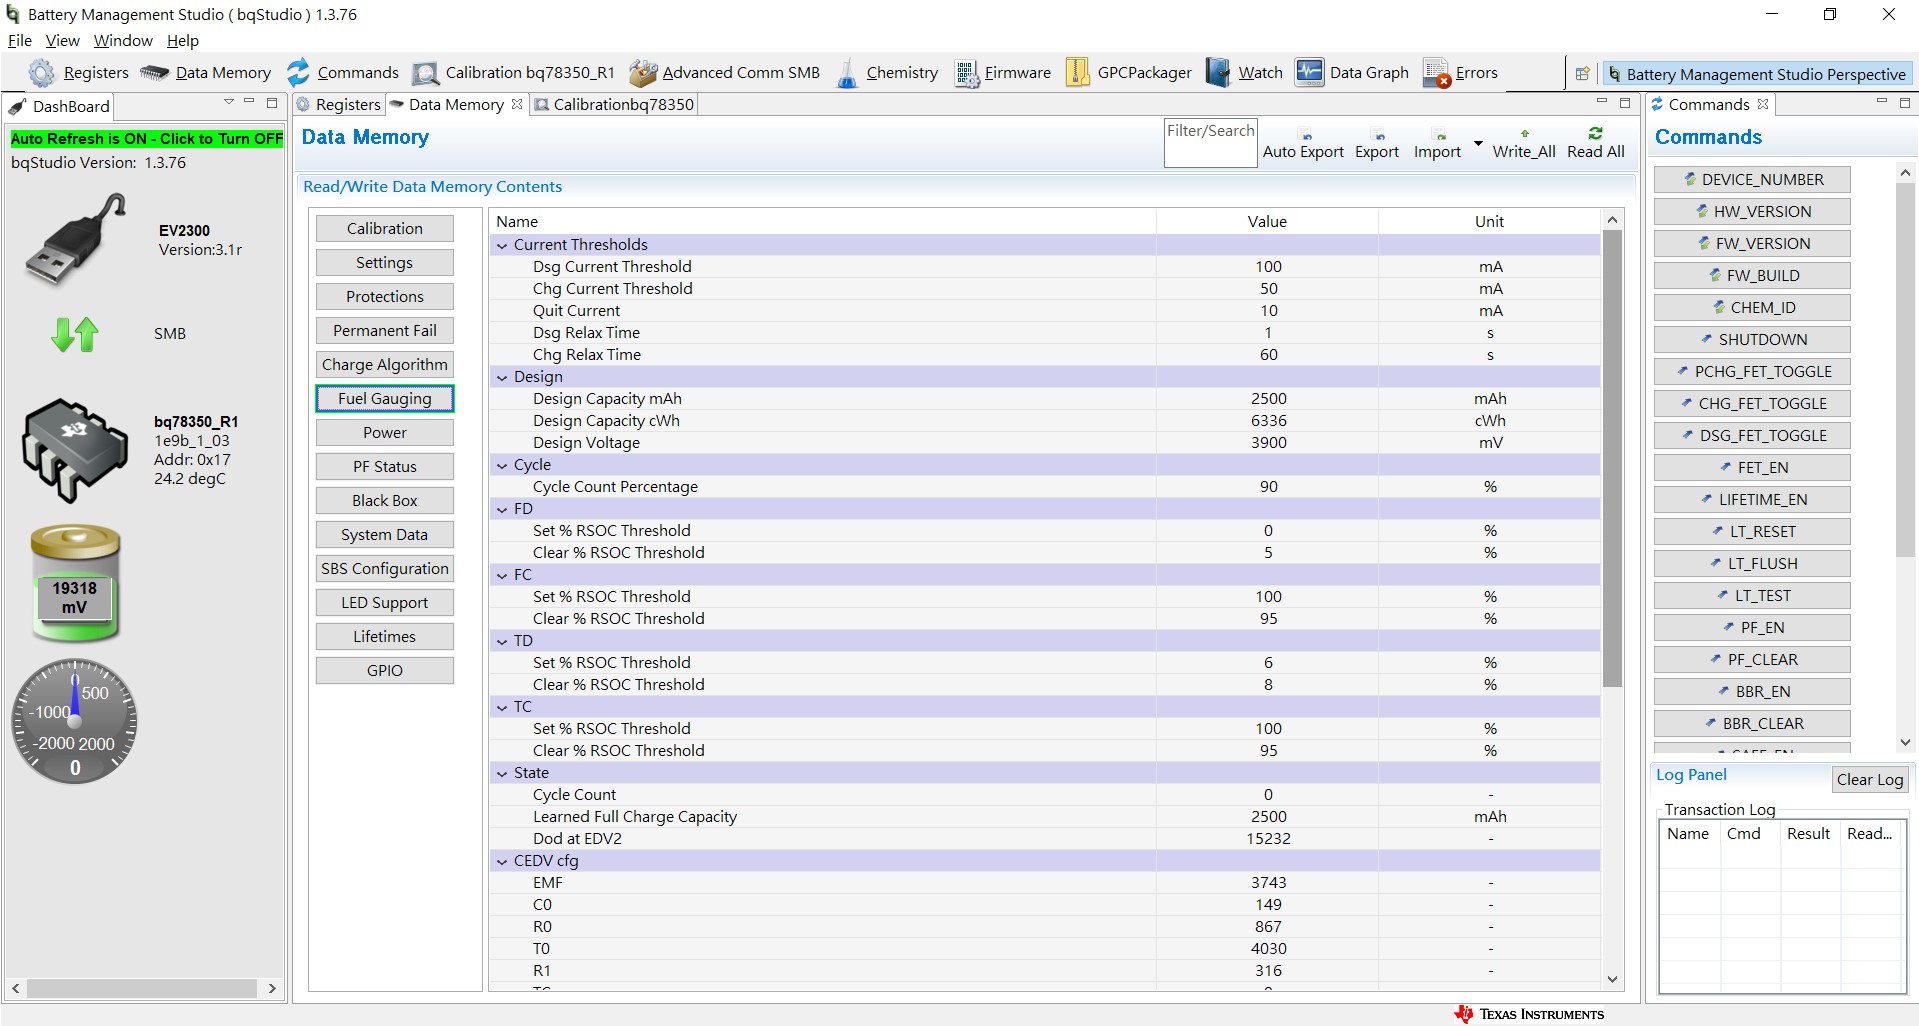Open the GPCPackager tool

tap(1128, 73)
